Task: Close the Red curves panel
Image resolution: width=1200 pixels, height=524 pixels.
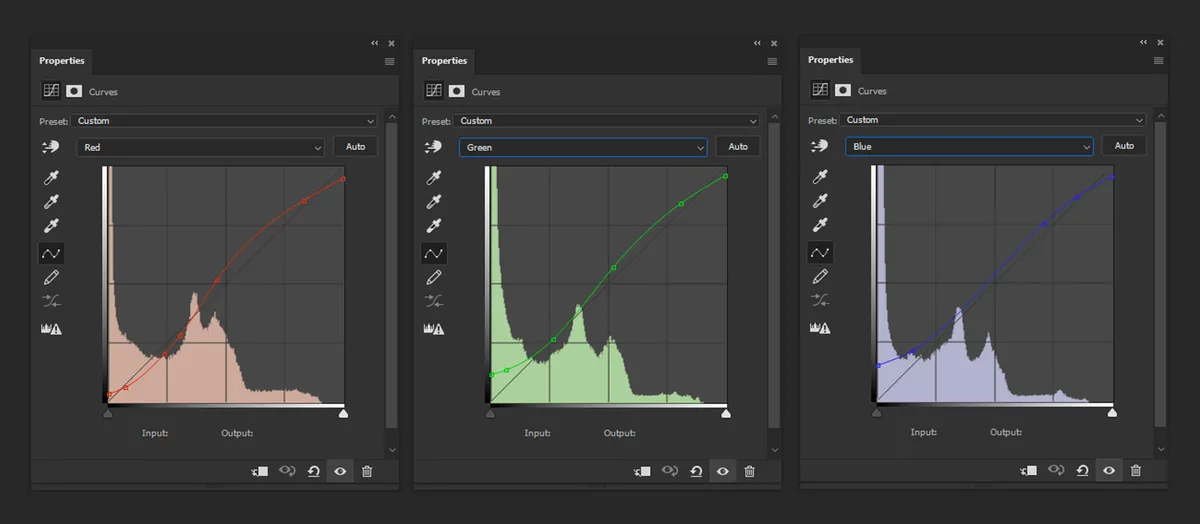Action: click(391, 43)
